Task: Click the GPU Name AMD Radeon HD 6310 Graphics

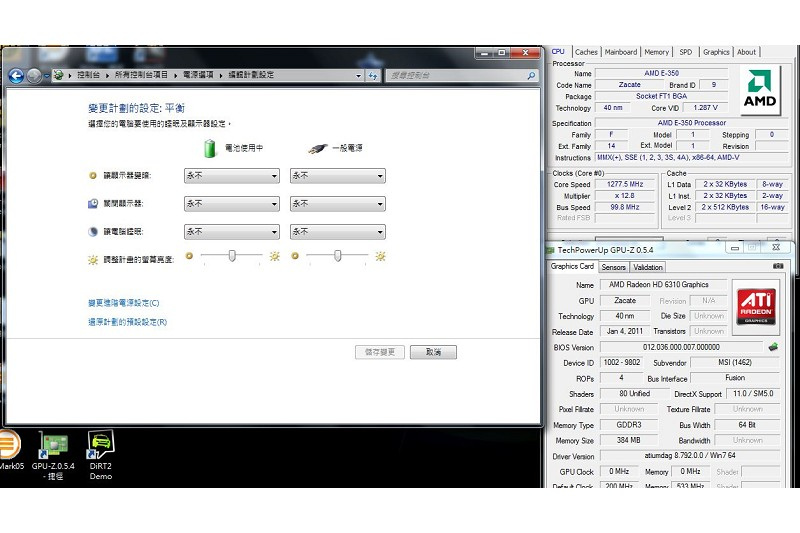Action: pyautogui.click(x=663, y=285)
